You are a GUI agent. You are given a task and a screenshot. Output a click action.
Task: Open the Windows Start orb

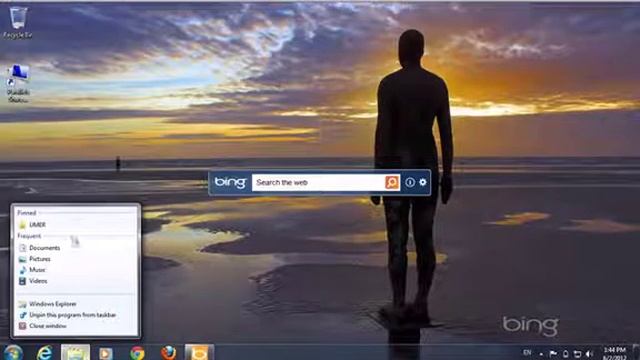click(13, 353)
